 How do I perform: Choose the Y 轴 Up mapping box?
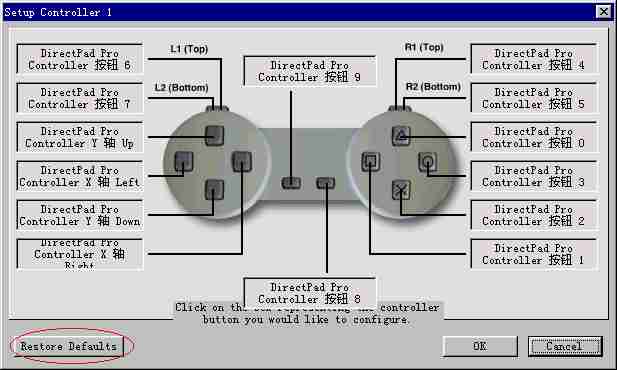[79, 137]
